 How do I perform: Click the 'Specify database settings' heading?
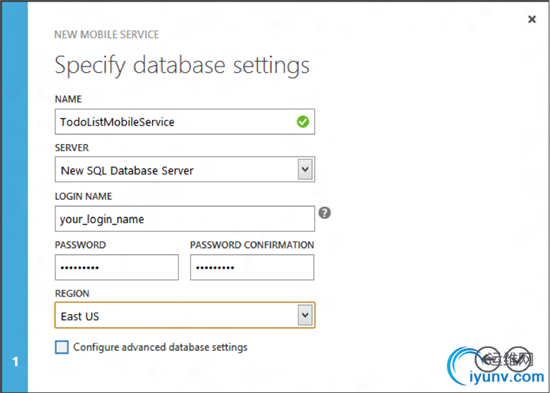[x=182, y=66]
